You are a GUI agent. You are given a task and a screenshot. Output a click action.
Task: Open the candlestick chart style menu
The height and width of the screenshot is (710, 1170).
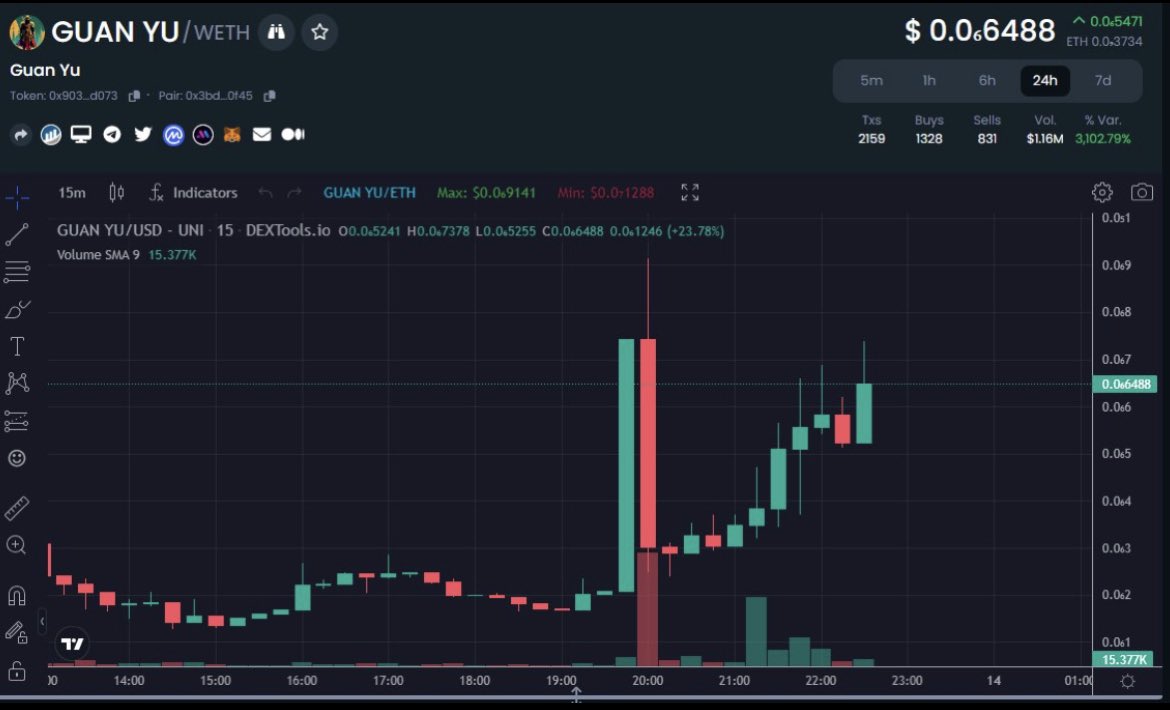point(116,192)
